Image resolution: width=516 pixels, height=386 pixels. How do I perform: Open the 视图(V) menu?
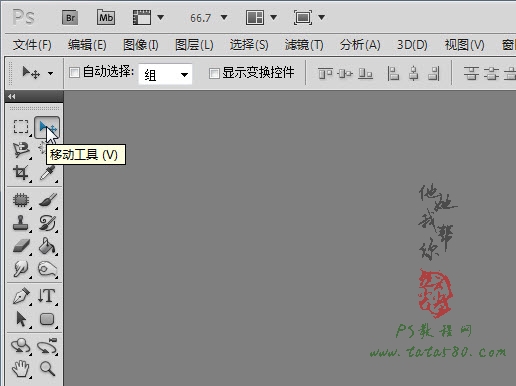point(465,45)
